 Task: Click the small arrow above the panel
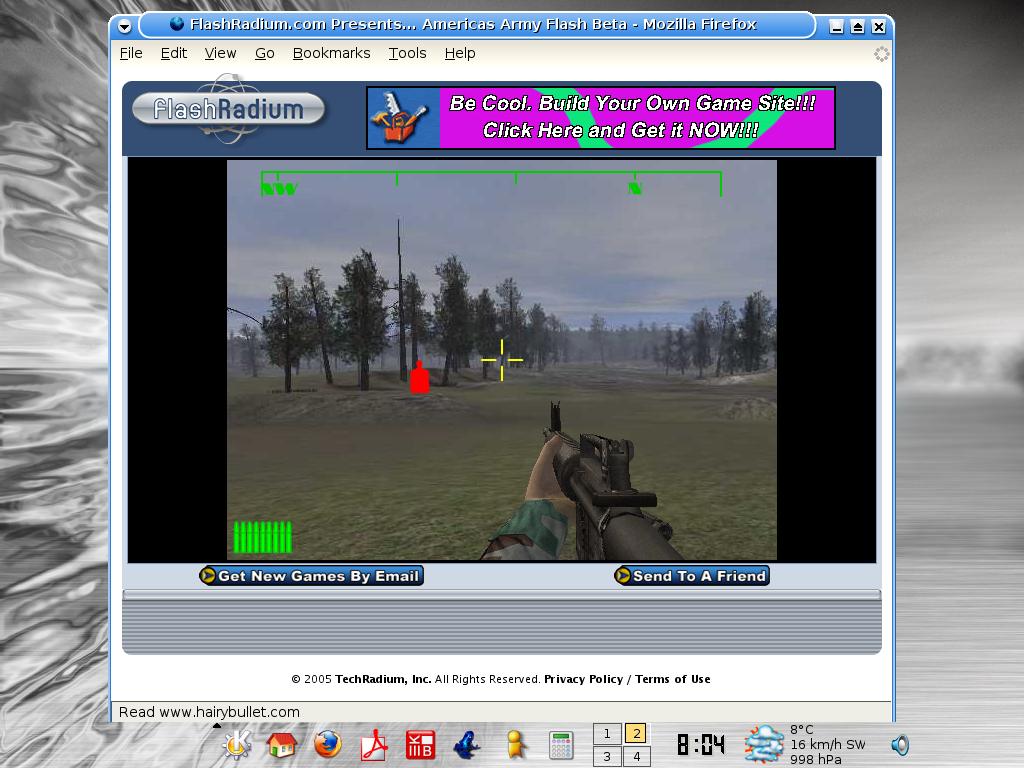217,725
